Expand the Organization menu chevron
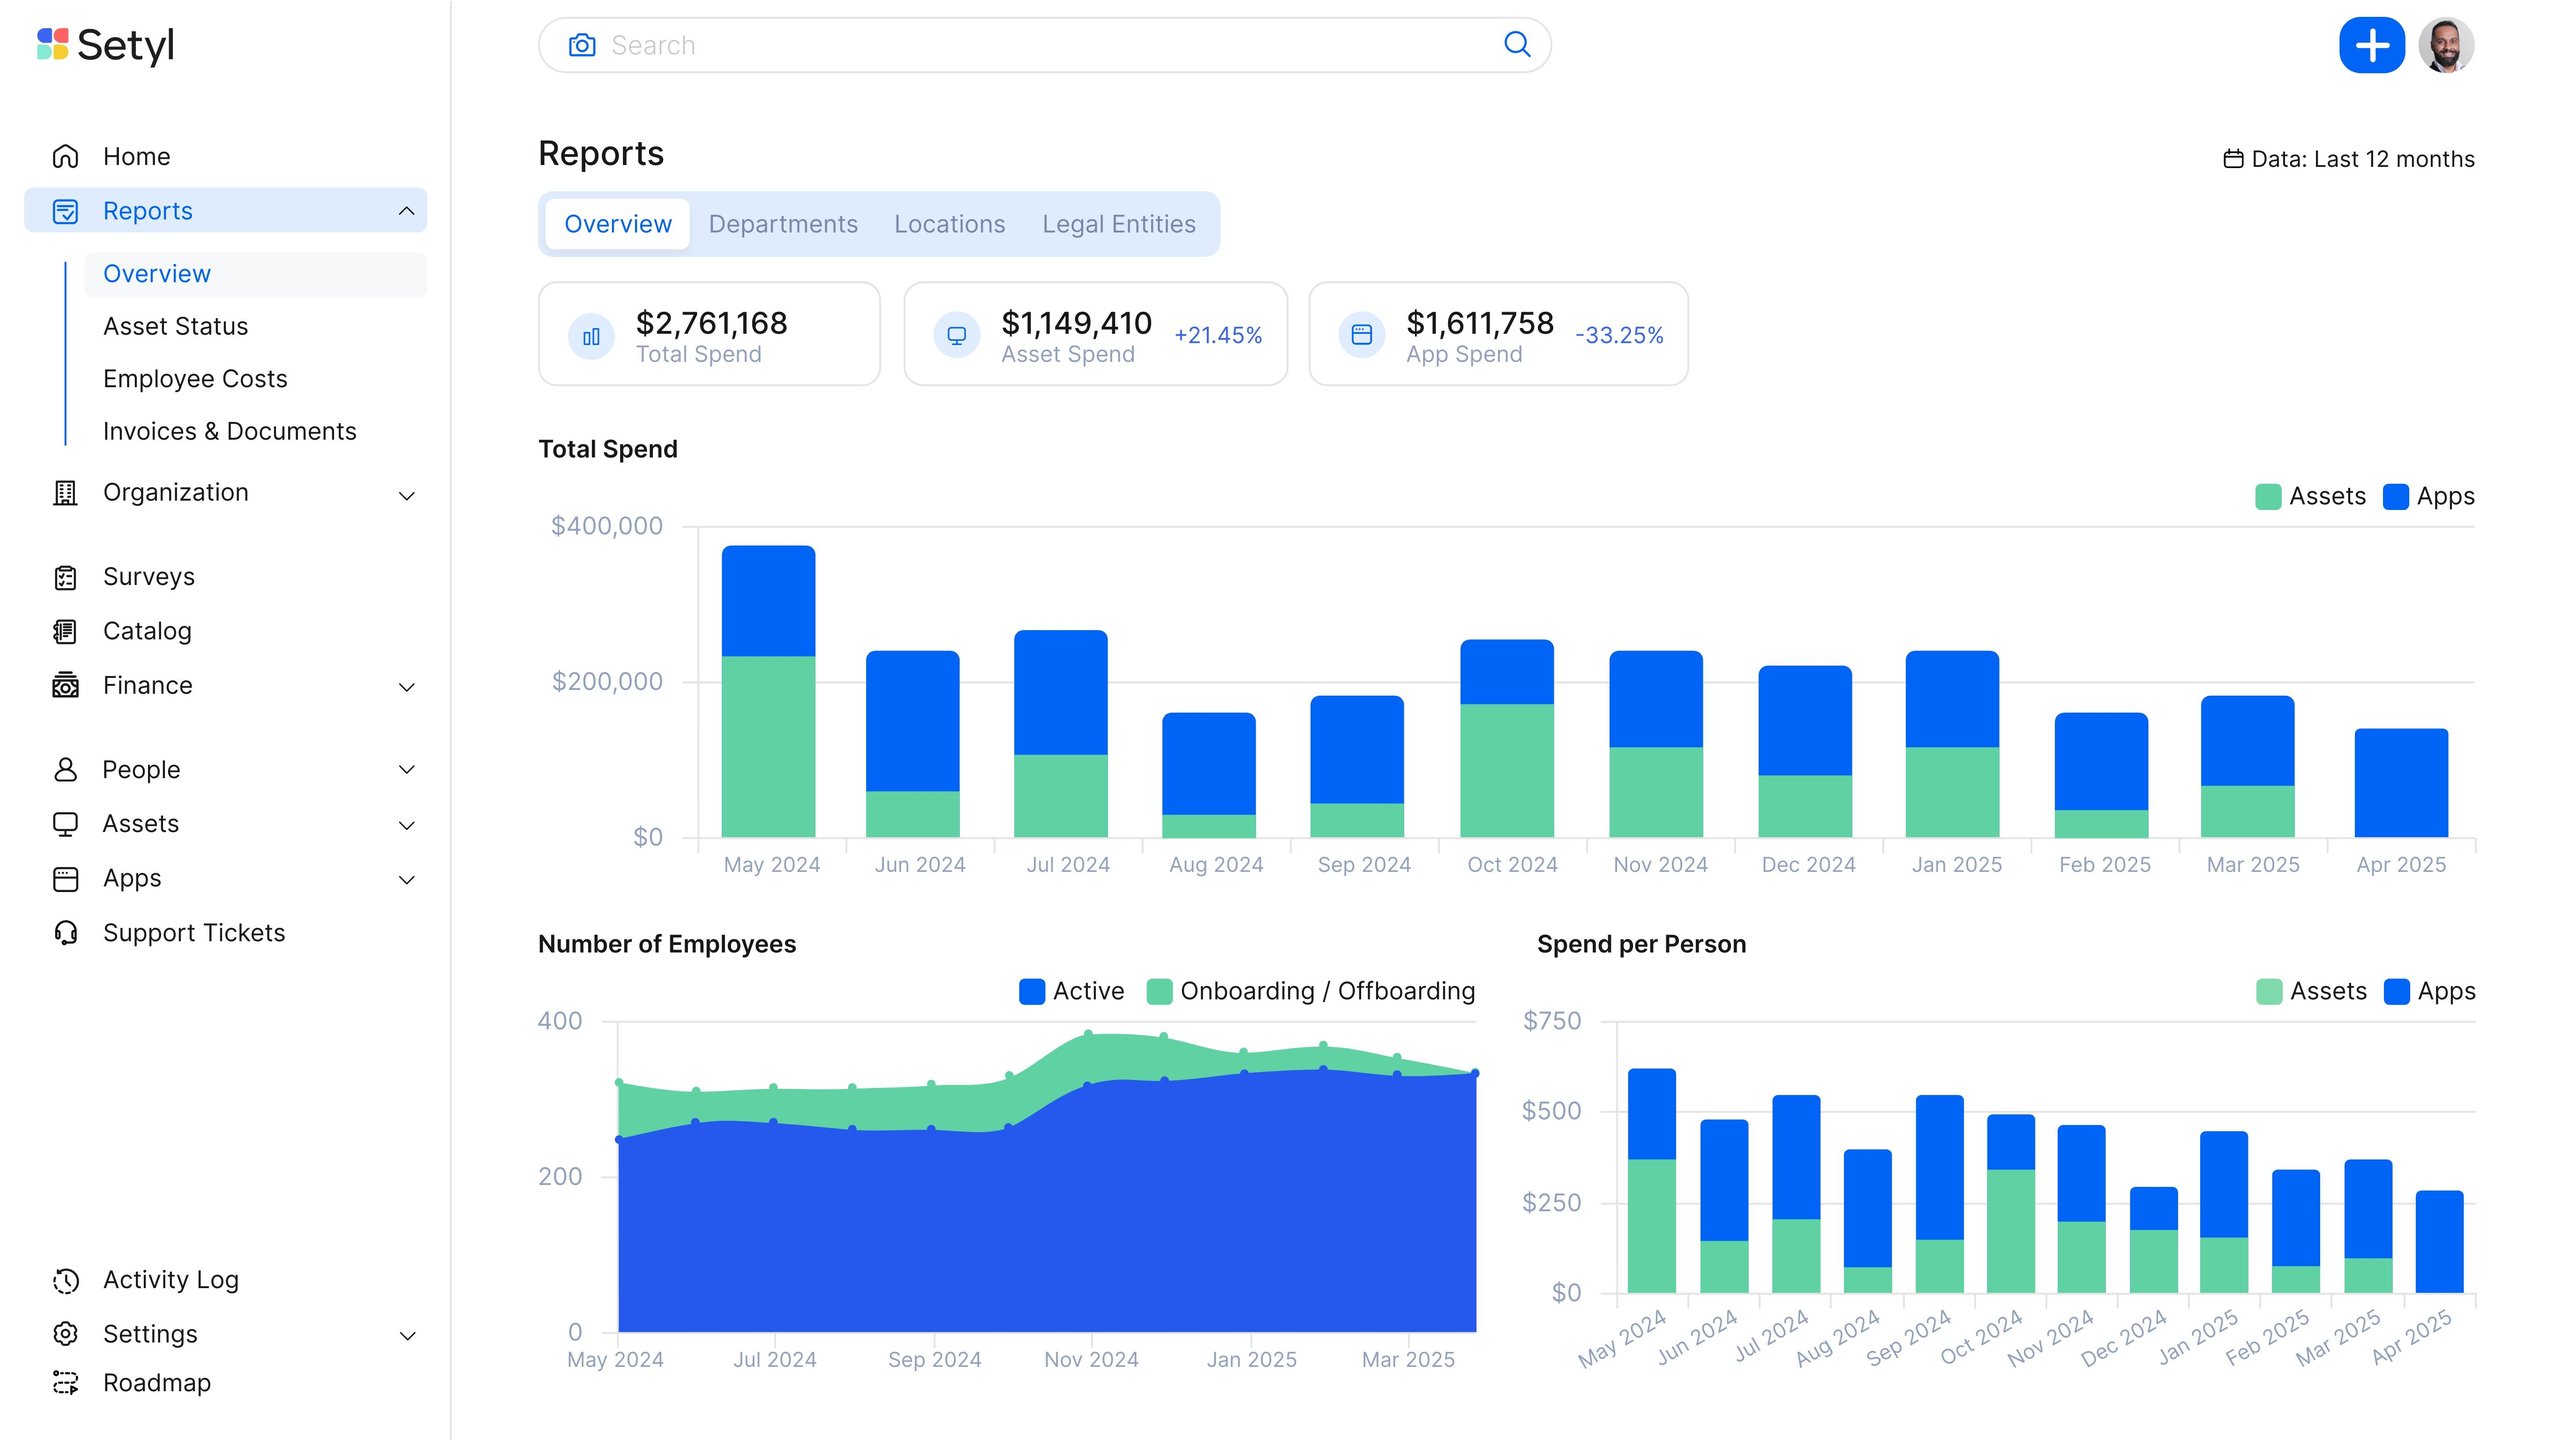Image resolution: width=2561 pixels, height=1440 pixels. click(x=406, y=495)
